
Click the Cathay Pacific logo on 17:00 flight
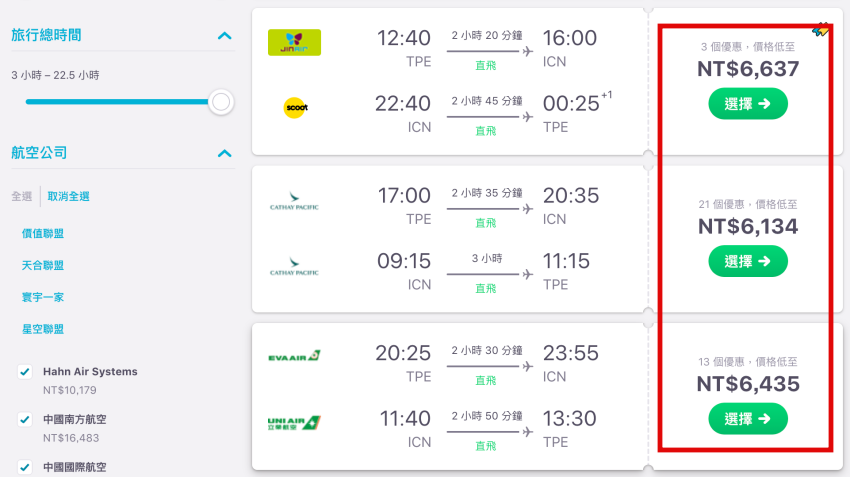pyautogui.click(x=294, y=201)
